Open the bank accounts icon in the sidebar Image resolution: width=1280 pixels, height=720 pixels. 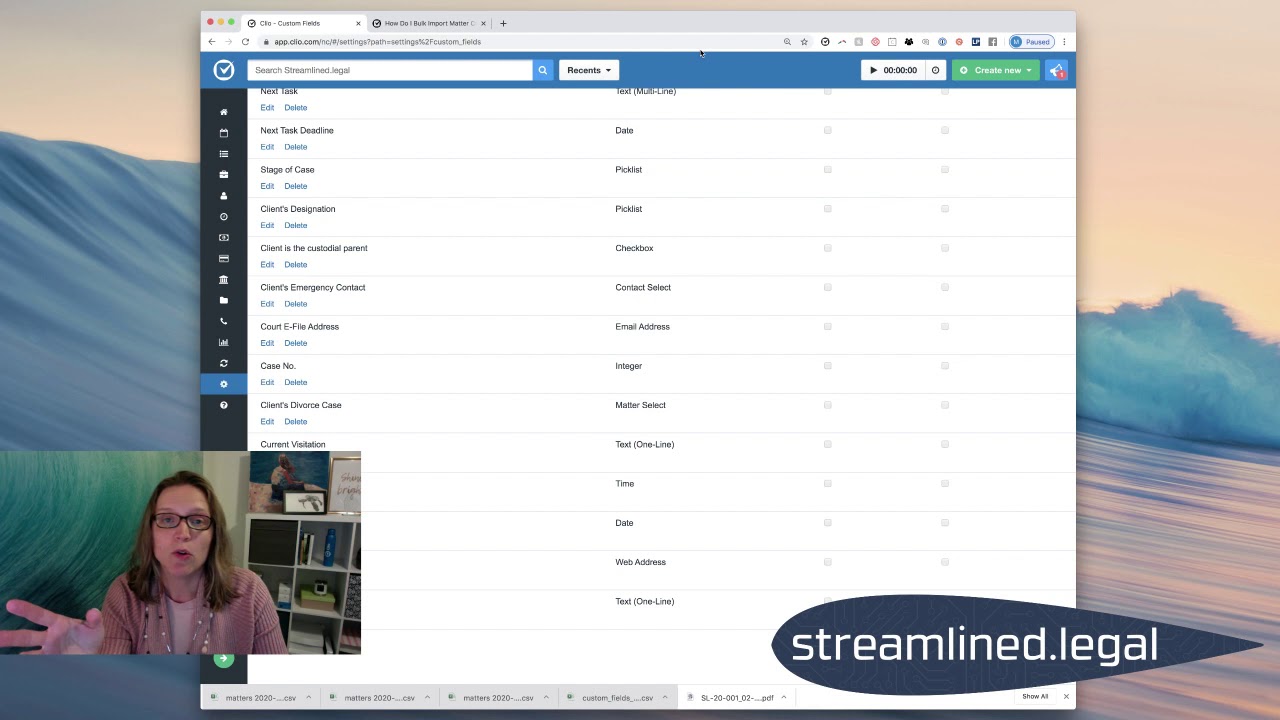click(x=224, y=280)
